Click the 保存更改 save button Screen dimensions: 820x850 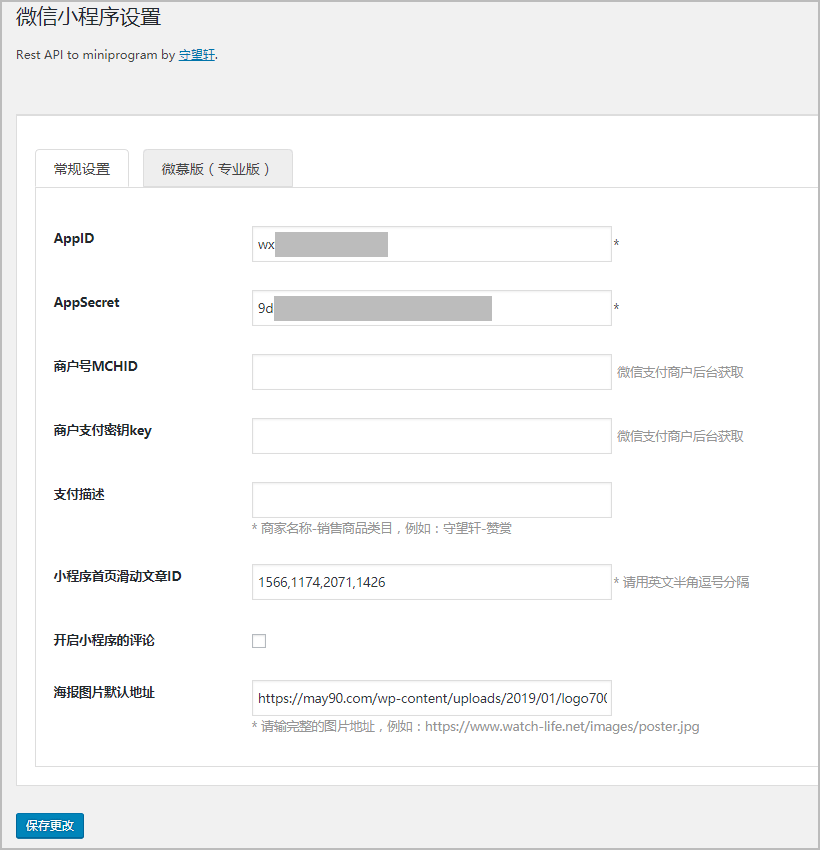49,825
